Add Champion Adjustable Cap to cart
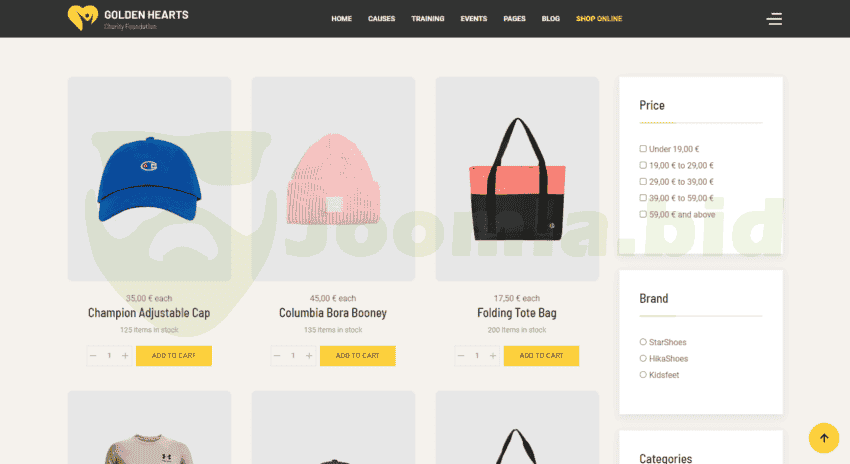This screenshot has width=850, height=464. 174,356
